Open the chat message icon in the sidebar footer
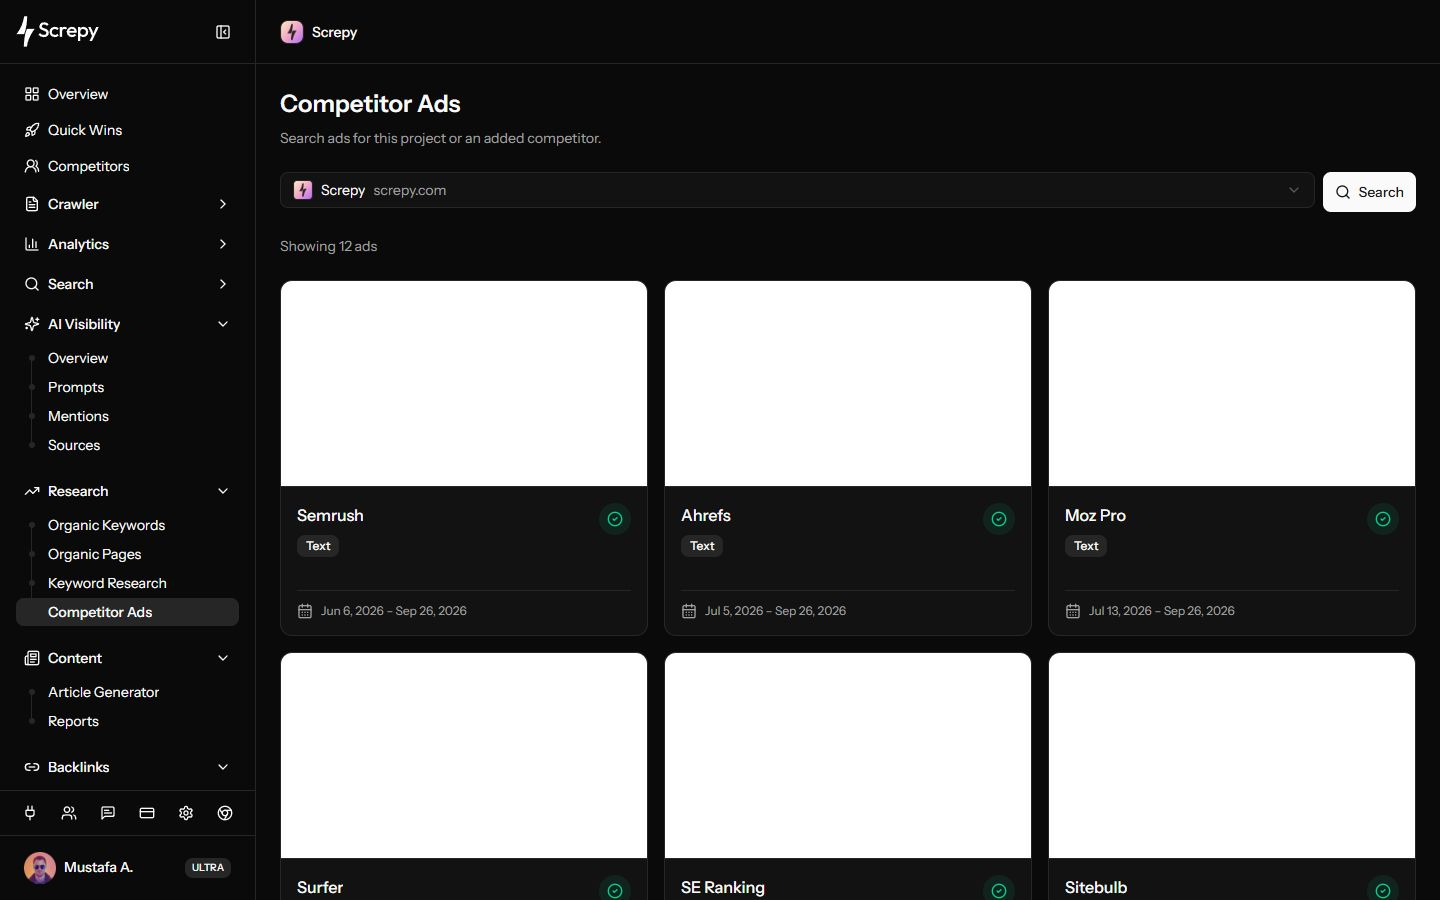 (x=108, y=813)
